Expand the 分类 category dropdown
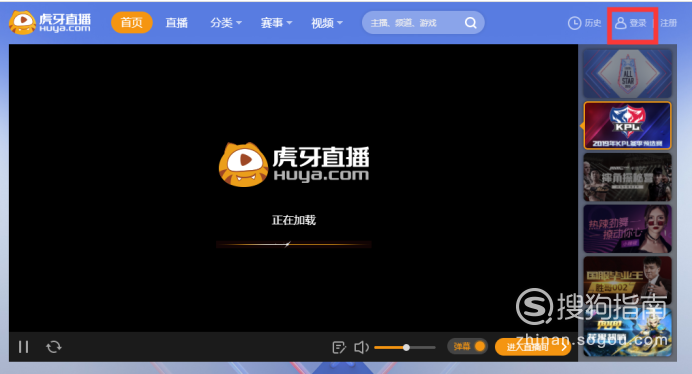 click(226, 23)
